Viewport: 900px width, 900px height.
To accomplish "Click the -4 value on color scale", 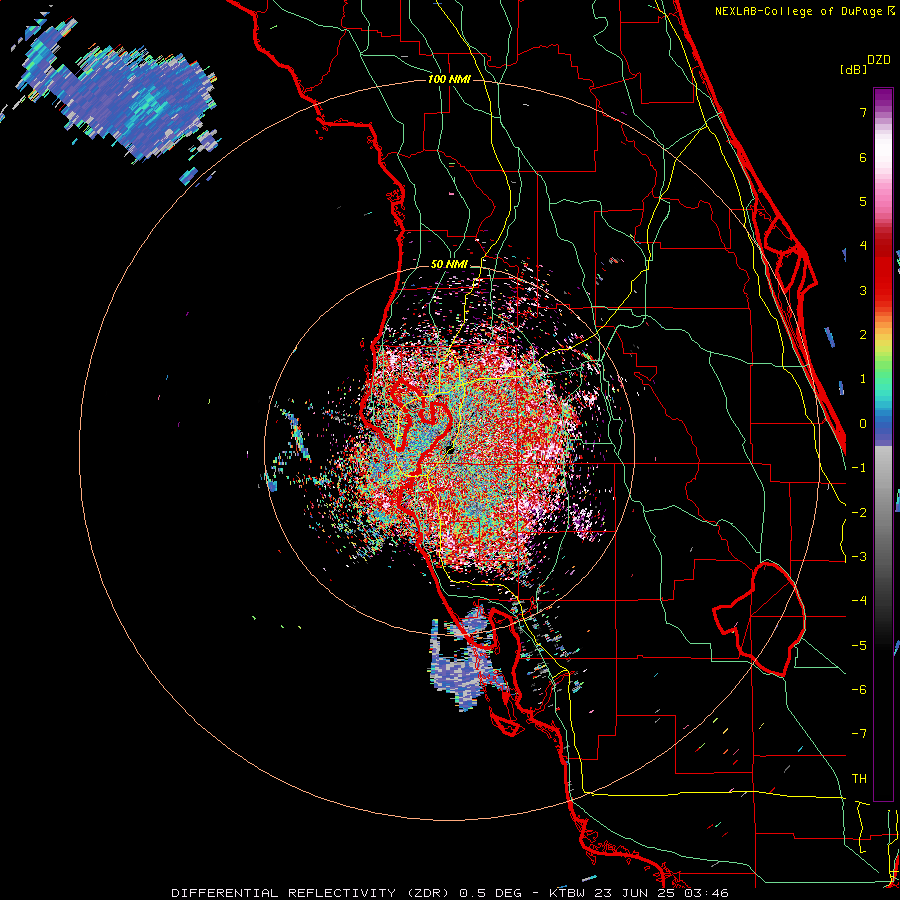I will point(859,601).
